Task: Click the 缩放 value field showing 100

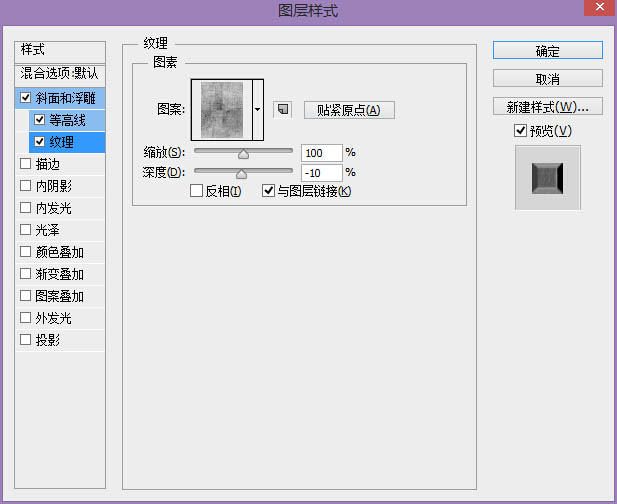Action: pos(321,153)
